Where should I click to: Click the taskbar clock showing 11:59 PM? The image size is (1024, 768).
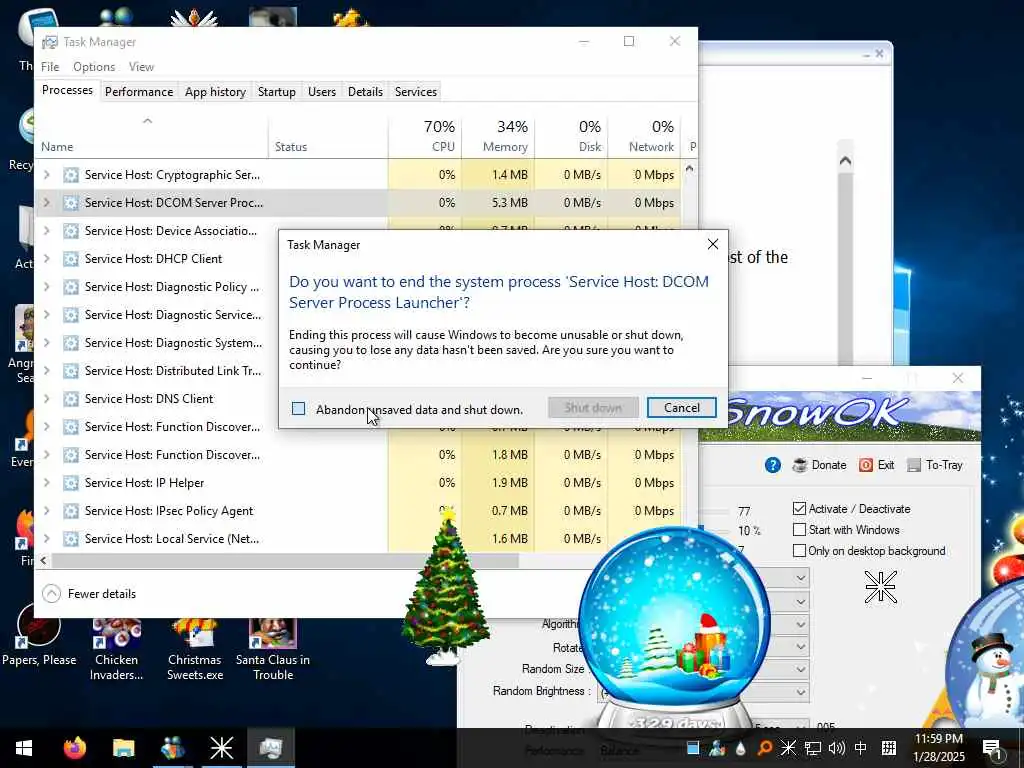tap(938, 748)
